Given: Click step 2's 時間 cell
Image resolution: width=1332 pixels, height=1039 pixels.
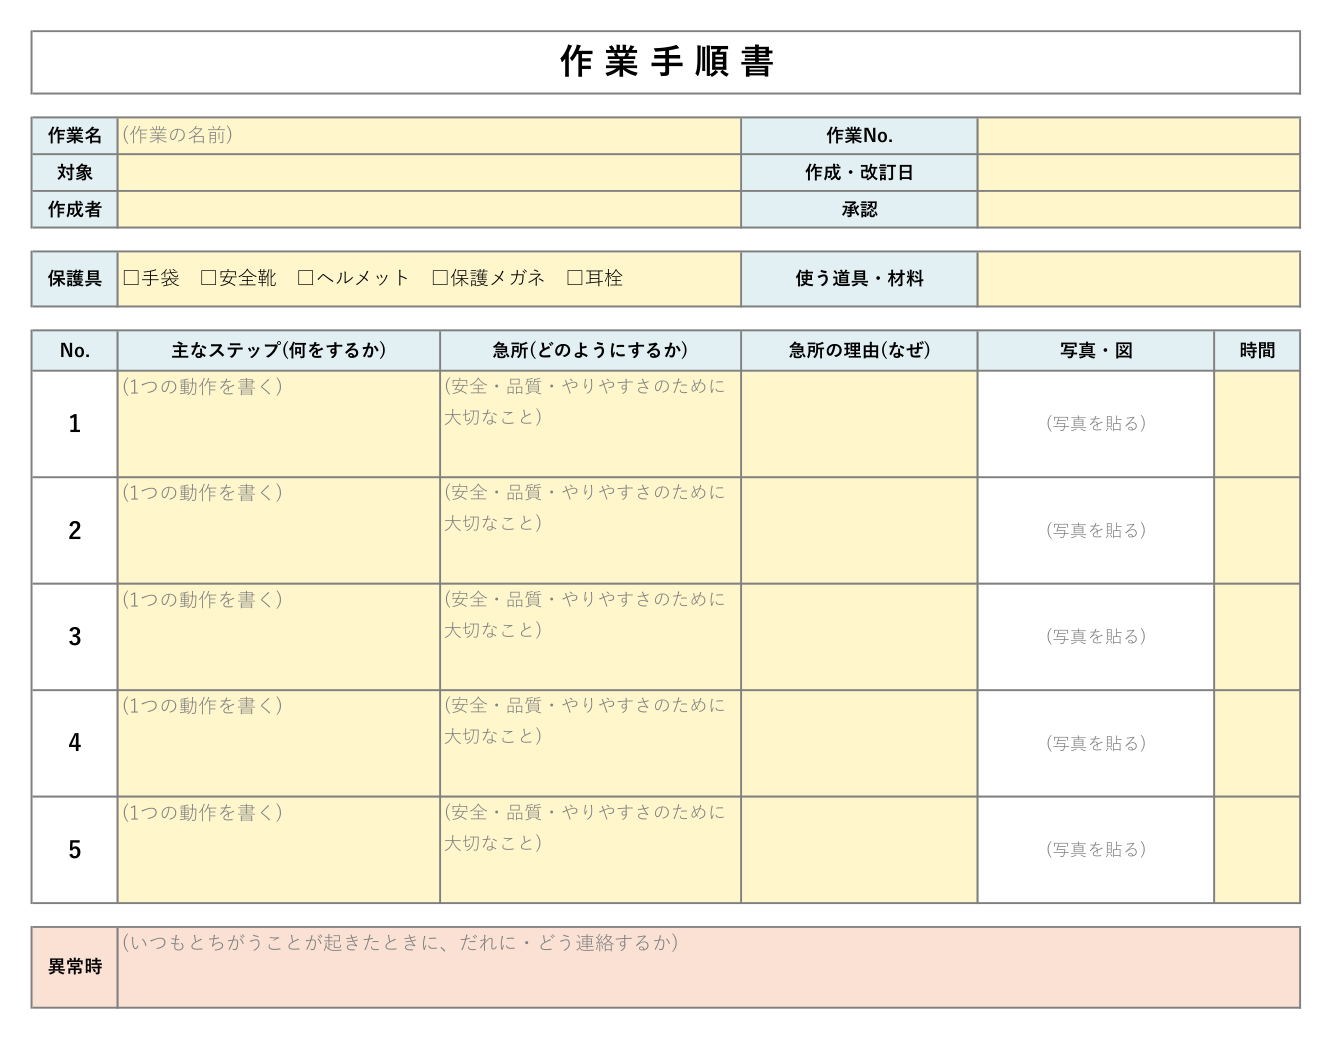Looking at the screenshot, I should coord(1257,530).
